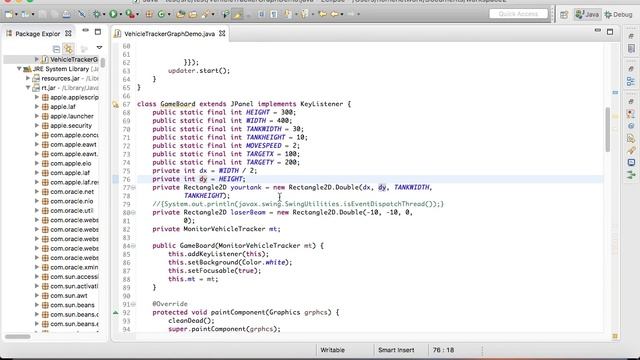Close the Package Explorer view tab

point(68,33)
